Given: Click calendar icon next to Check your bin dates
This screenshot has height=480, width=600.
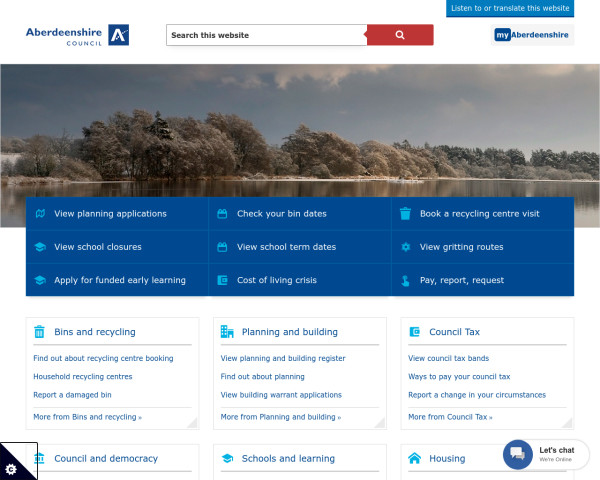Looking at the screenshot, I should 222,214.
